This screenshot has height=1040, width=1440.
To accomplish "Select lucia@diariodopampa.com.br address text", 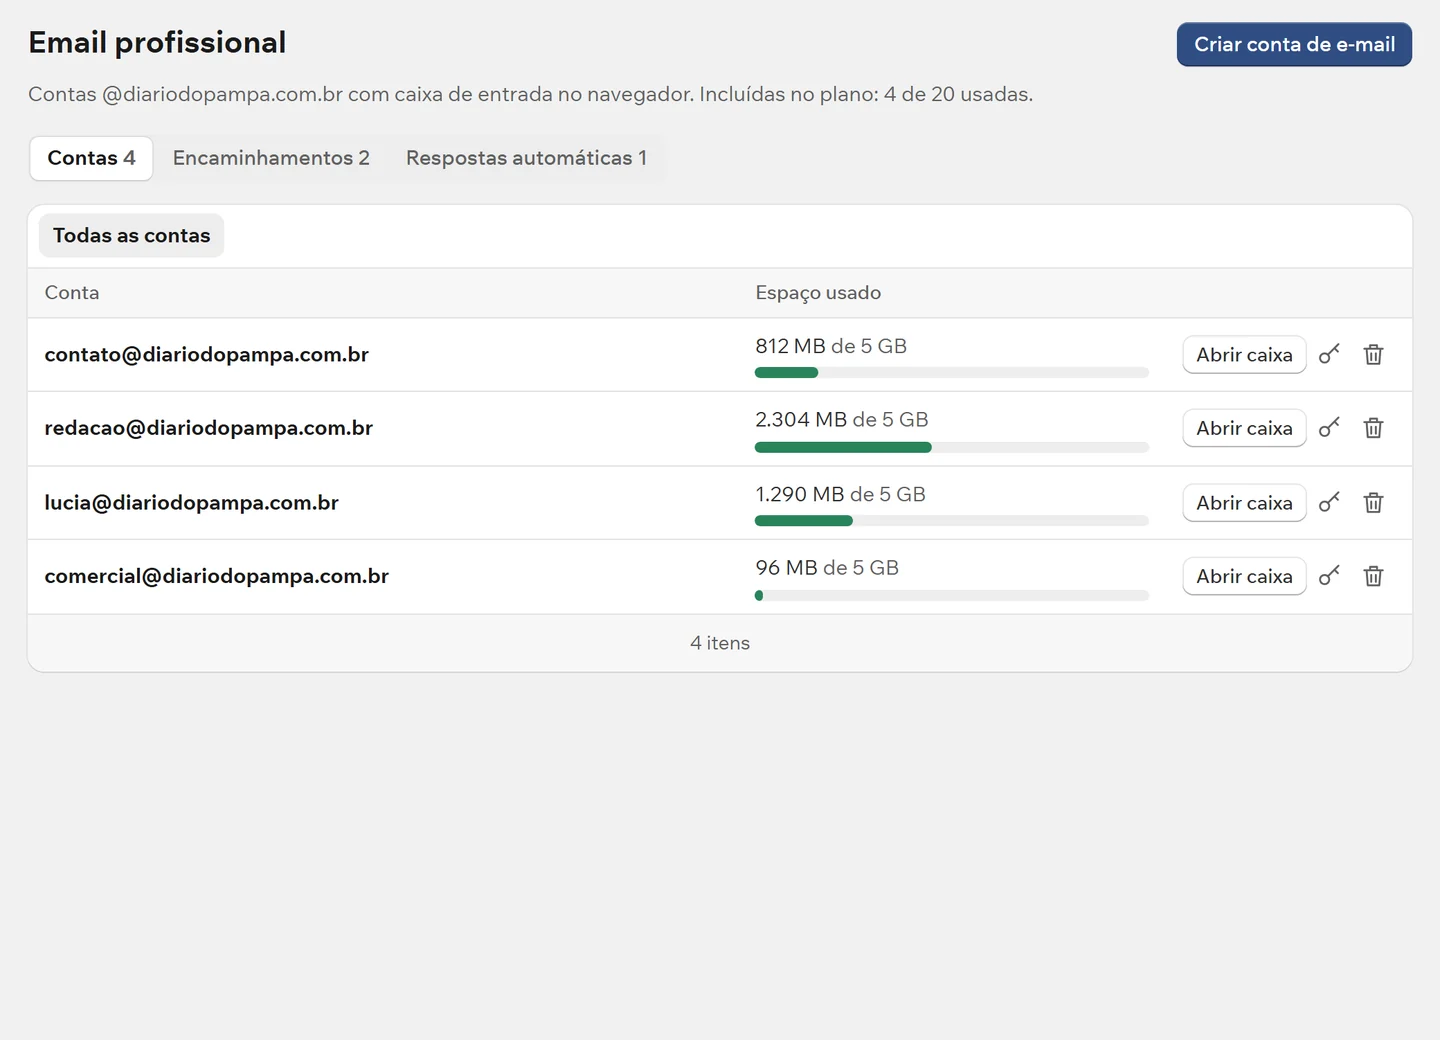I will tap(192, 502).
